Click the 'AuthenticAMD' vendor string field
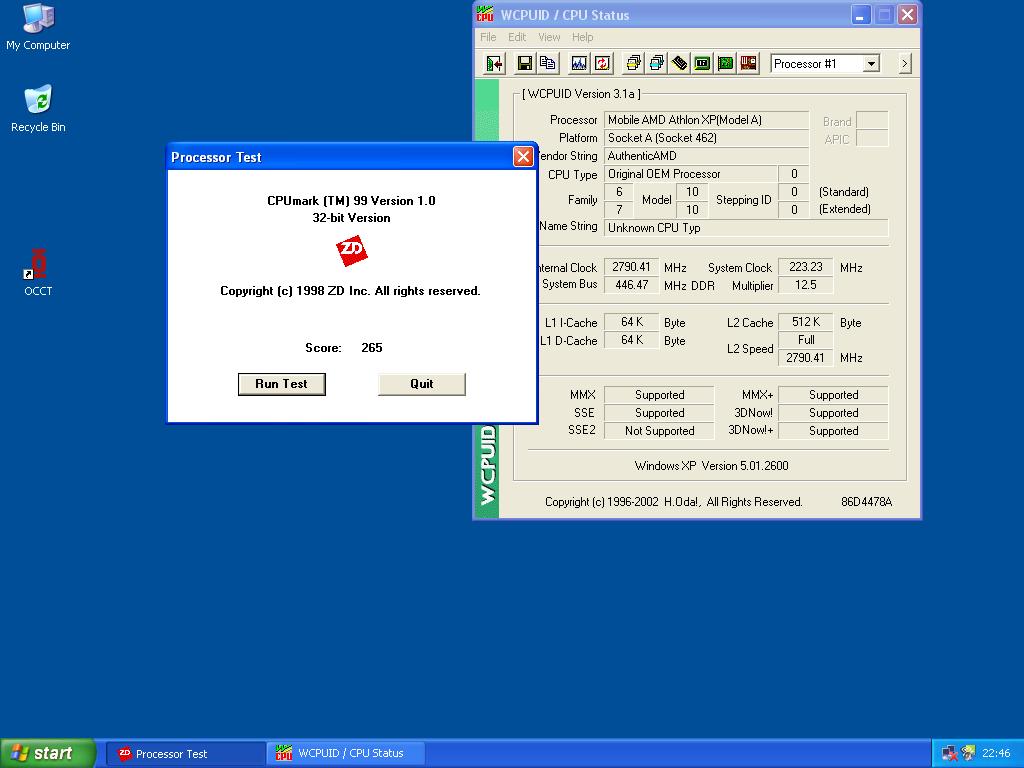The image size is (1024, 768). [x=706, y=156]
